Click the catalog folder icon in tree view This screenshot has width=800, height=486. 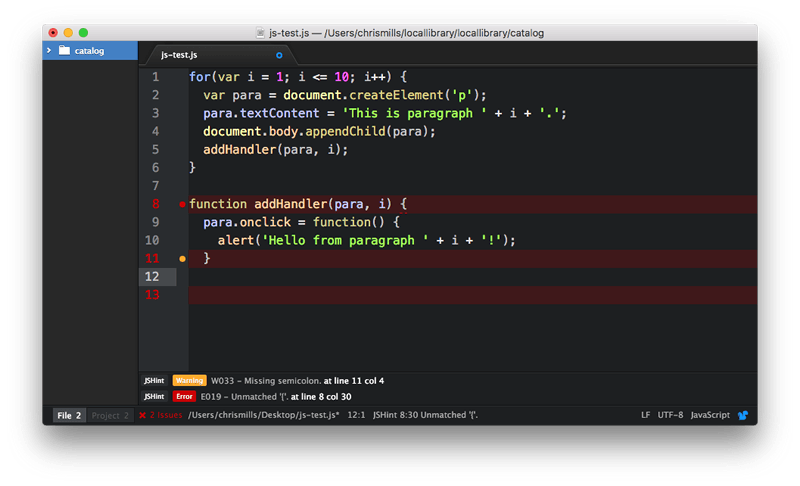(x=64, y=50)
